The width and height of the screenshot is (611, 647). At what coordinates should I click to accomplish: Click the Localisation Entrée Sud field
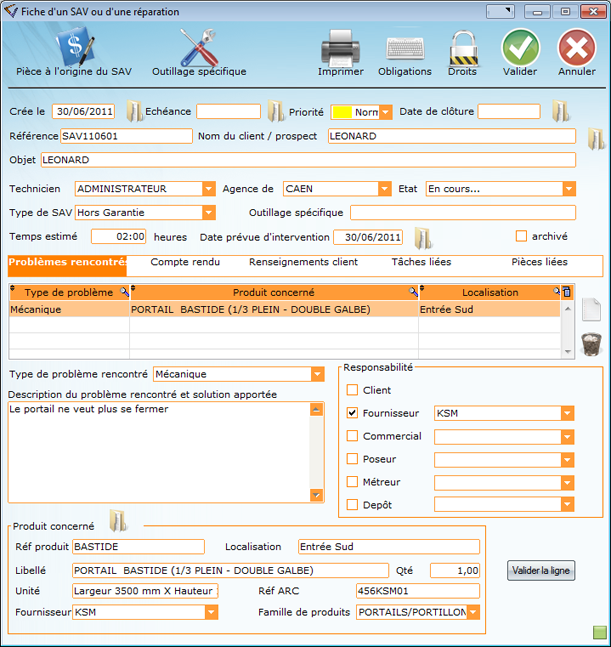tap(389, 546)
